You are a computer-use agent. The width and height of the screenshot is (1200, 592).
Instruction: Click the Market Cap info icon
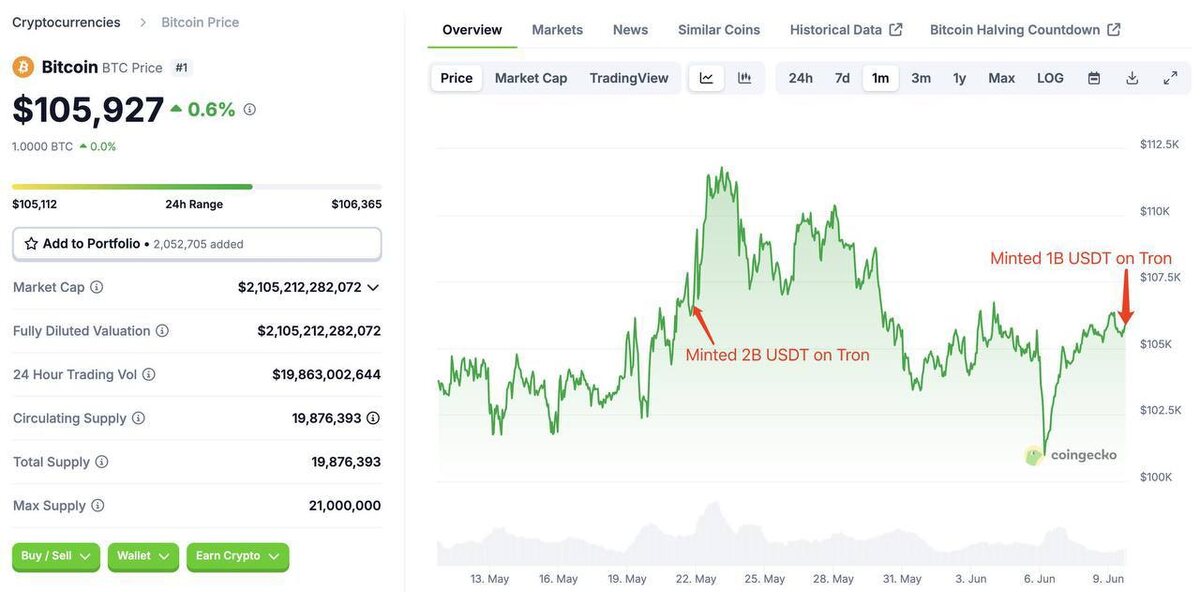97,287
